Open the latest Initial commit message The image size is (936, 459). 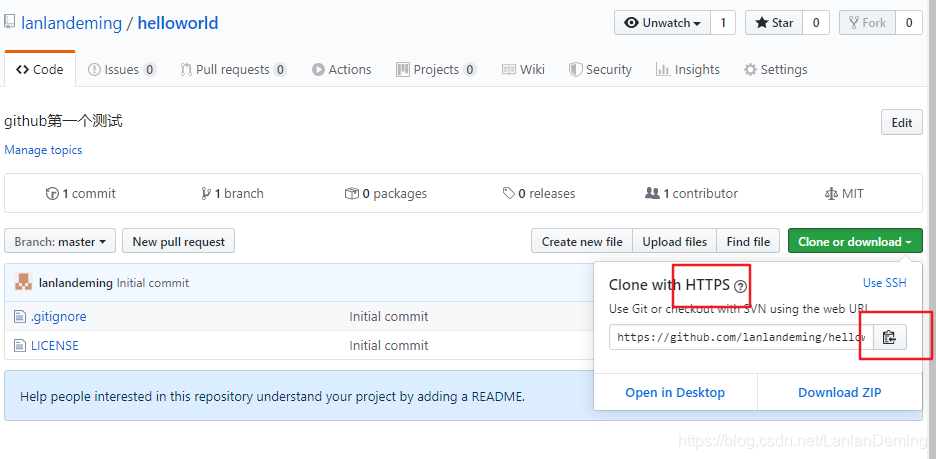pos(153,283)
